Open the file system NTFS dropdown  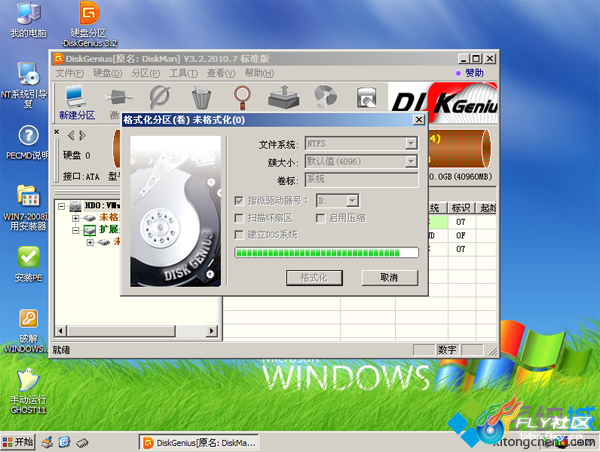[411, 144]
